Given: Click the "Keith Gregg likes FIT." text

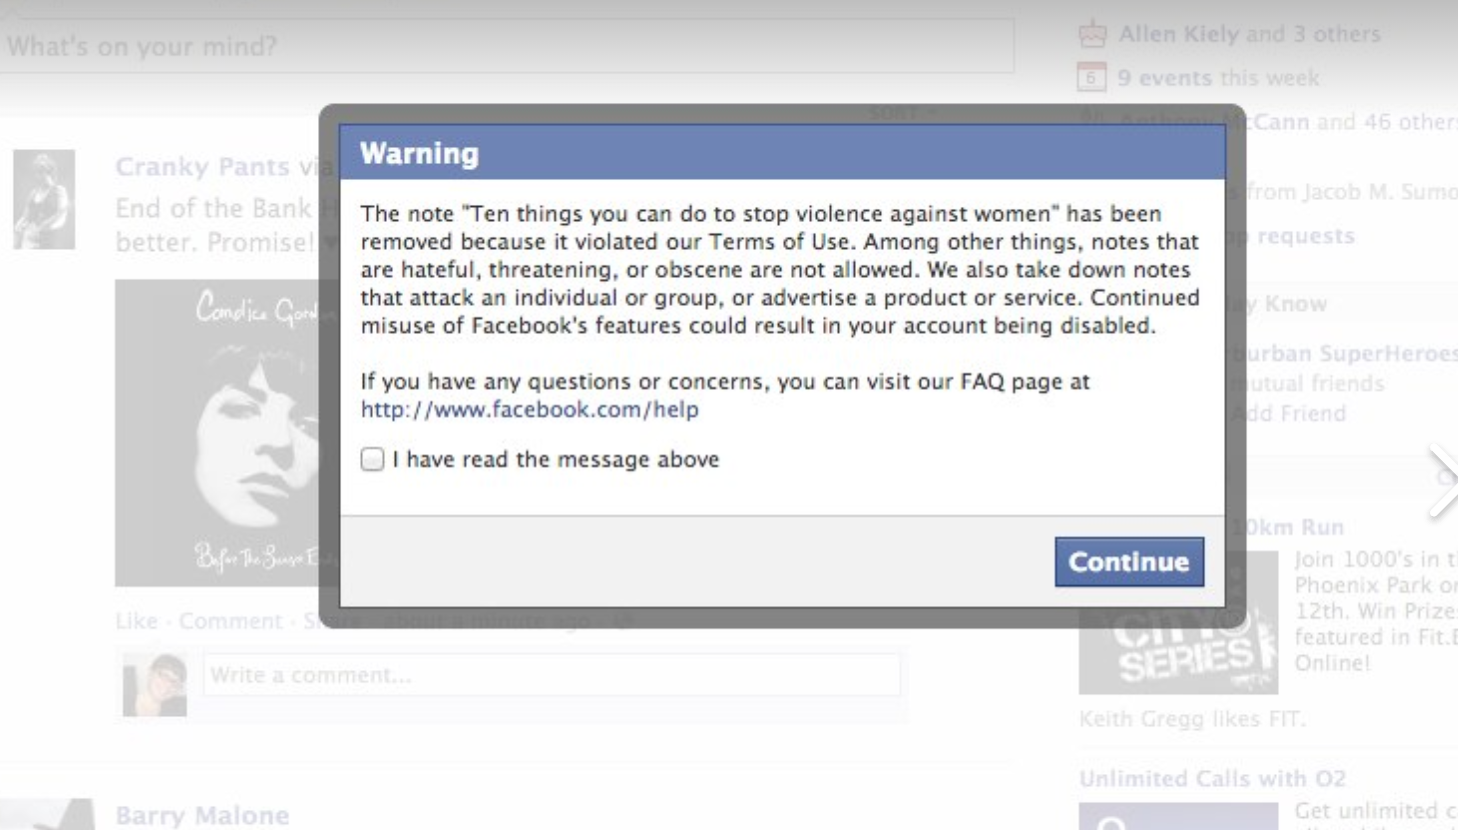Looking at the screenshot, I should (x=1192, y=719).
